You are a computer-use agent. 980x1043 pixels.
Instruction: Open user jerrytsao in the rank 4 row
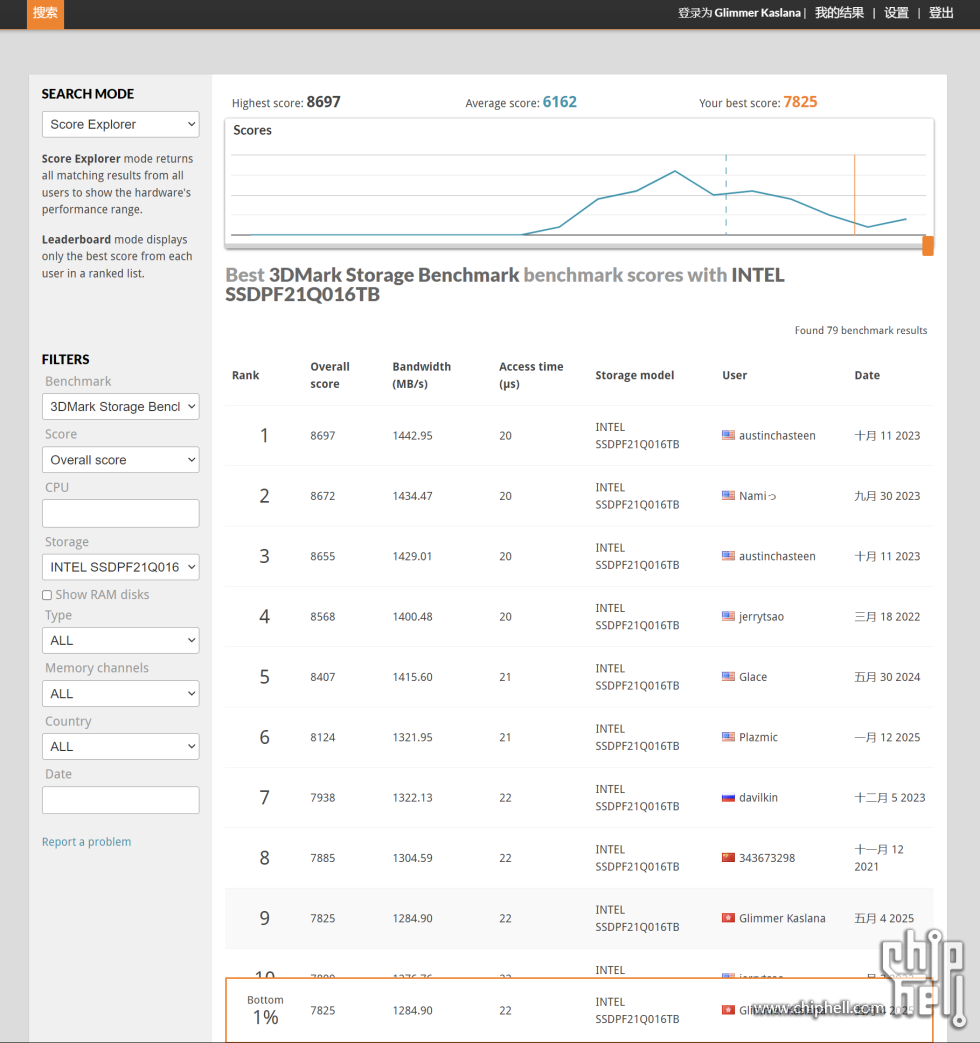(x=761, y=617)
